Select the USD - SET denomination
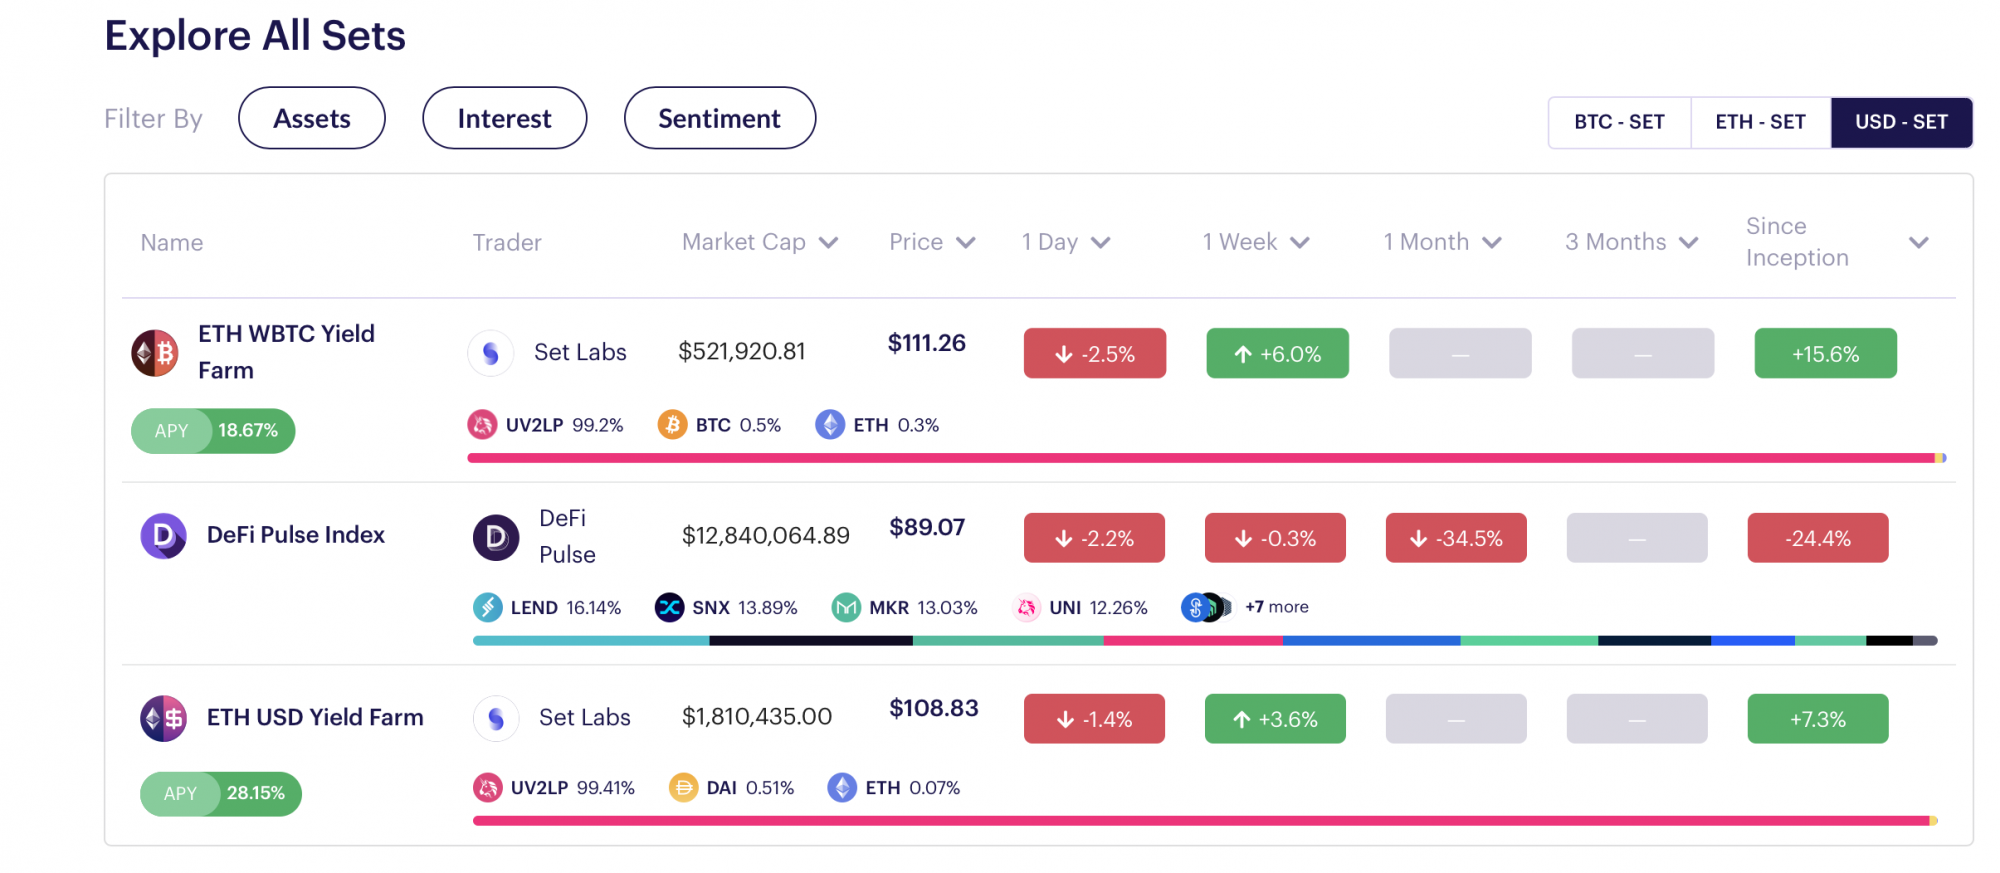 pos(1901,122)
